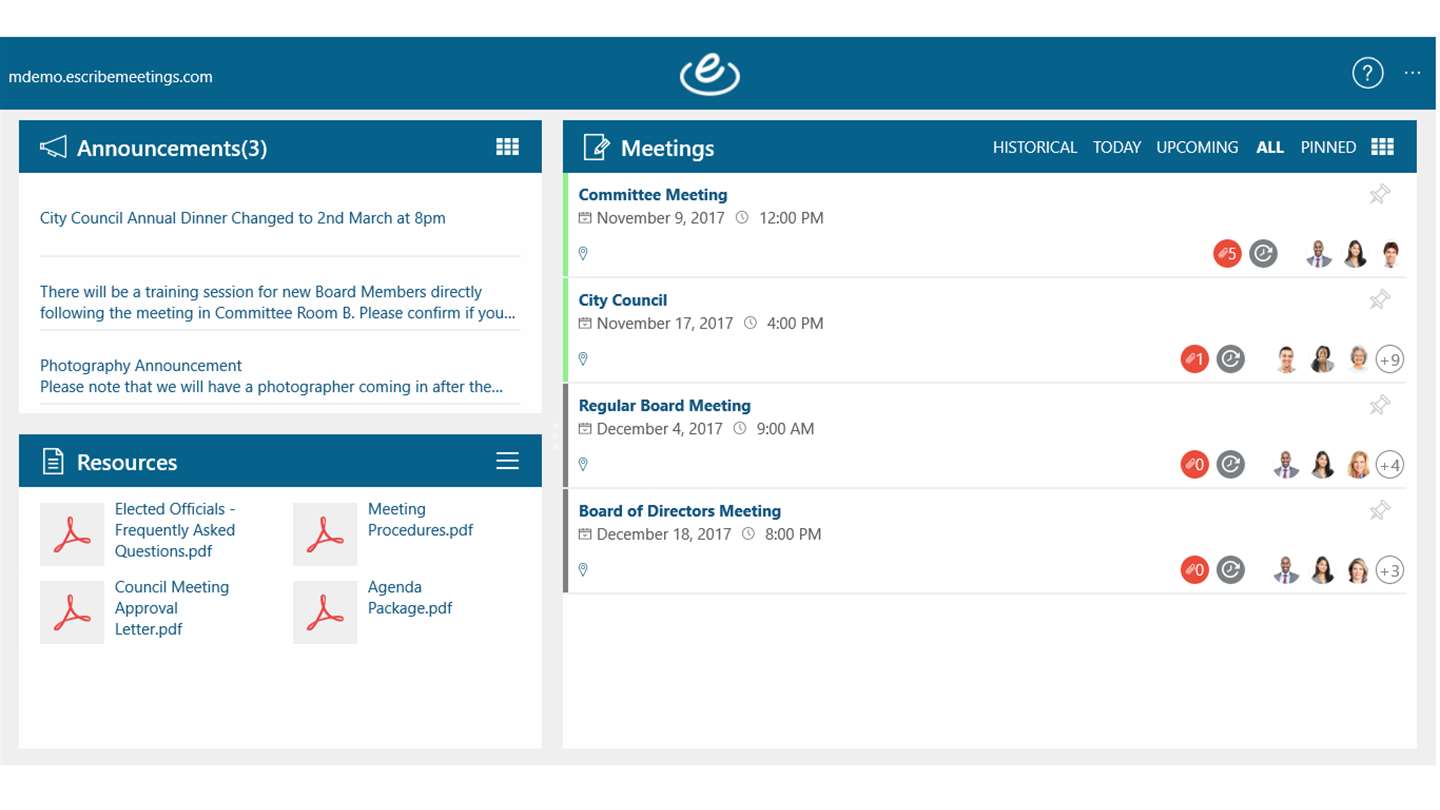Open the more options ellipsis menu
This screenshot has height=810, width=1440.
click(x=1412, y=73)
